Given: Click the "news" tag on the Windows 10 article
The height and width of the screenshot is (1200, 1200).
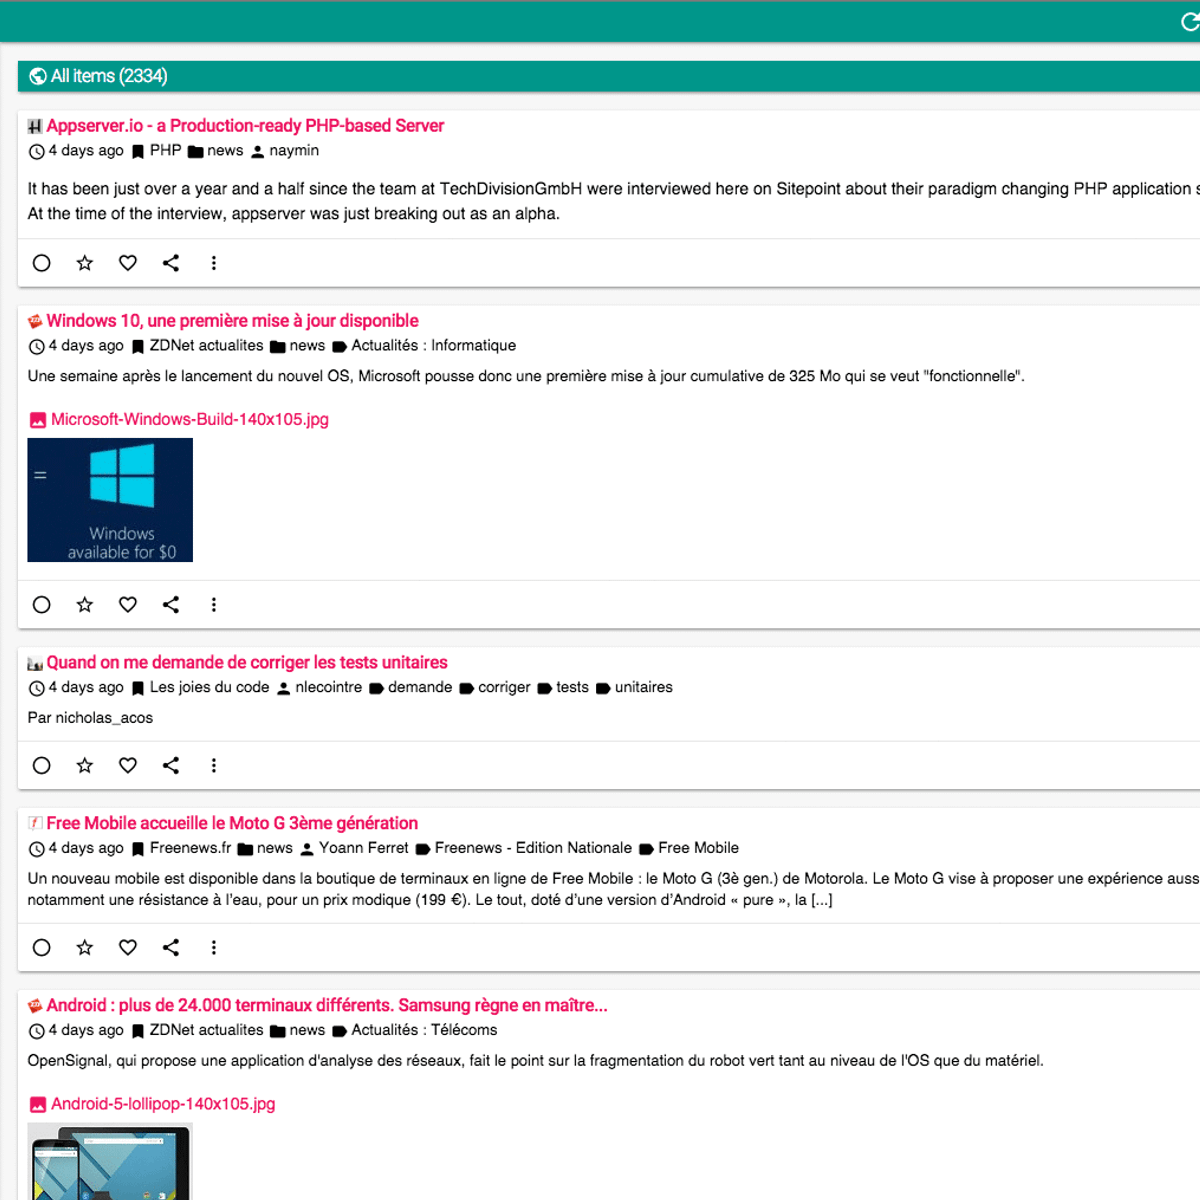Looking at the screenshot, I should pos(307,345).
